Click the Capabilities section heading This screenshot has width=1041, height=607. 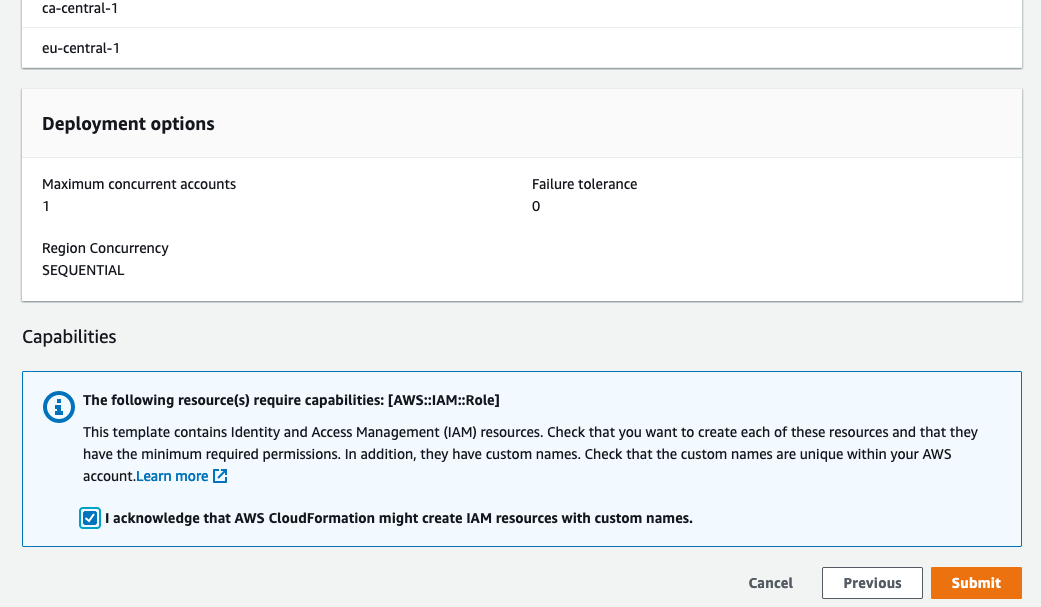(69, 337)
